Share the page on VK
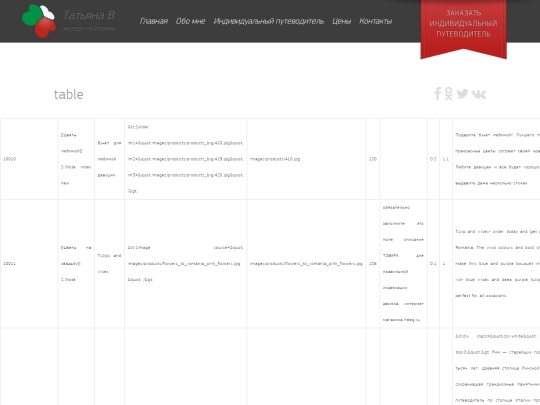The width and height of the screenshot is (540, 405). [x=479, y=94]
